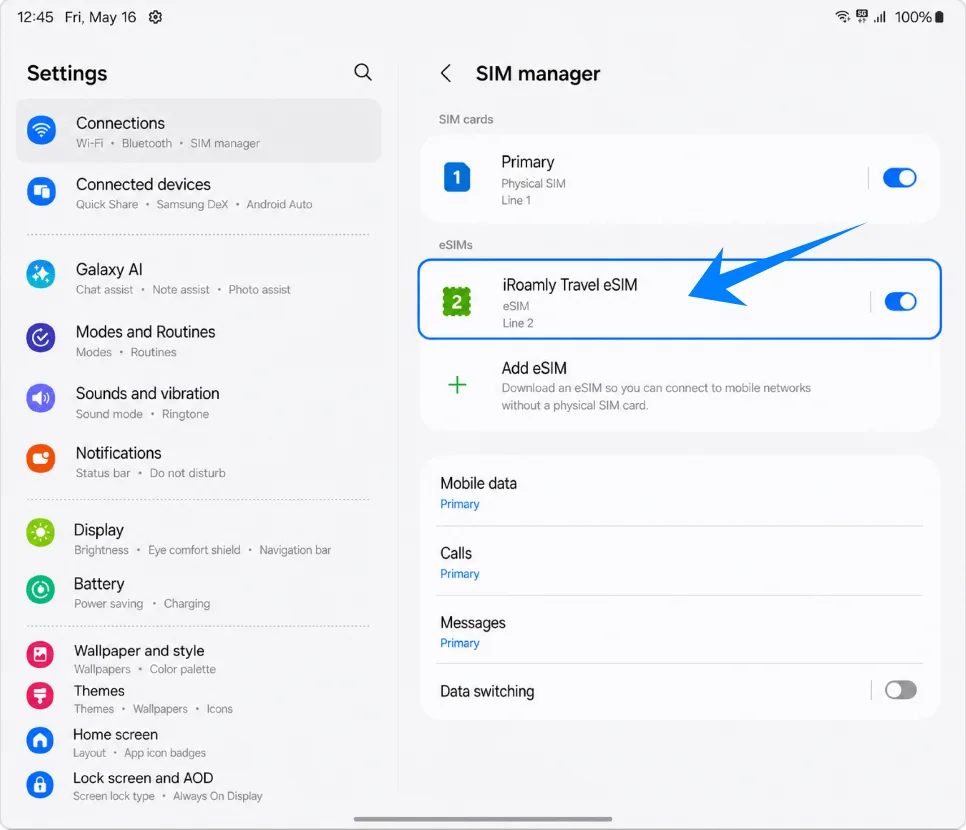The width and height of the screenshot is (966, 830).
Task: Tap the cellular signal bars indicator
Action: point(880,17)
